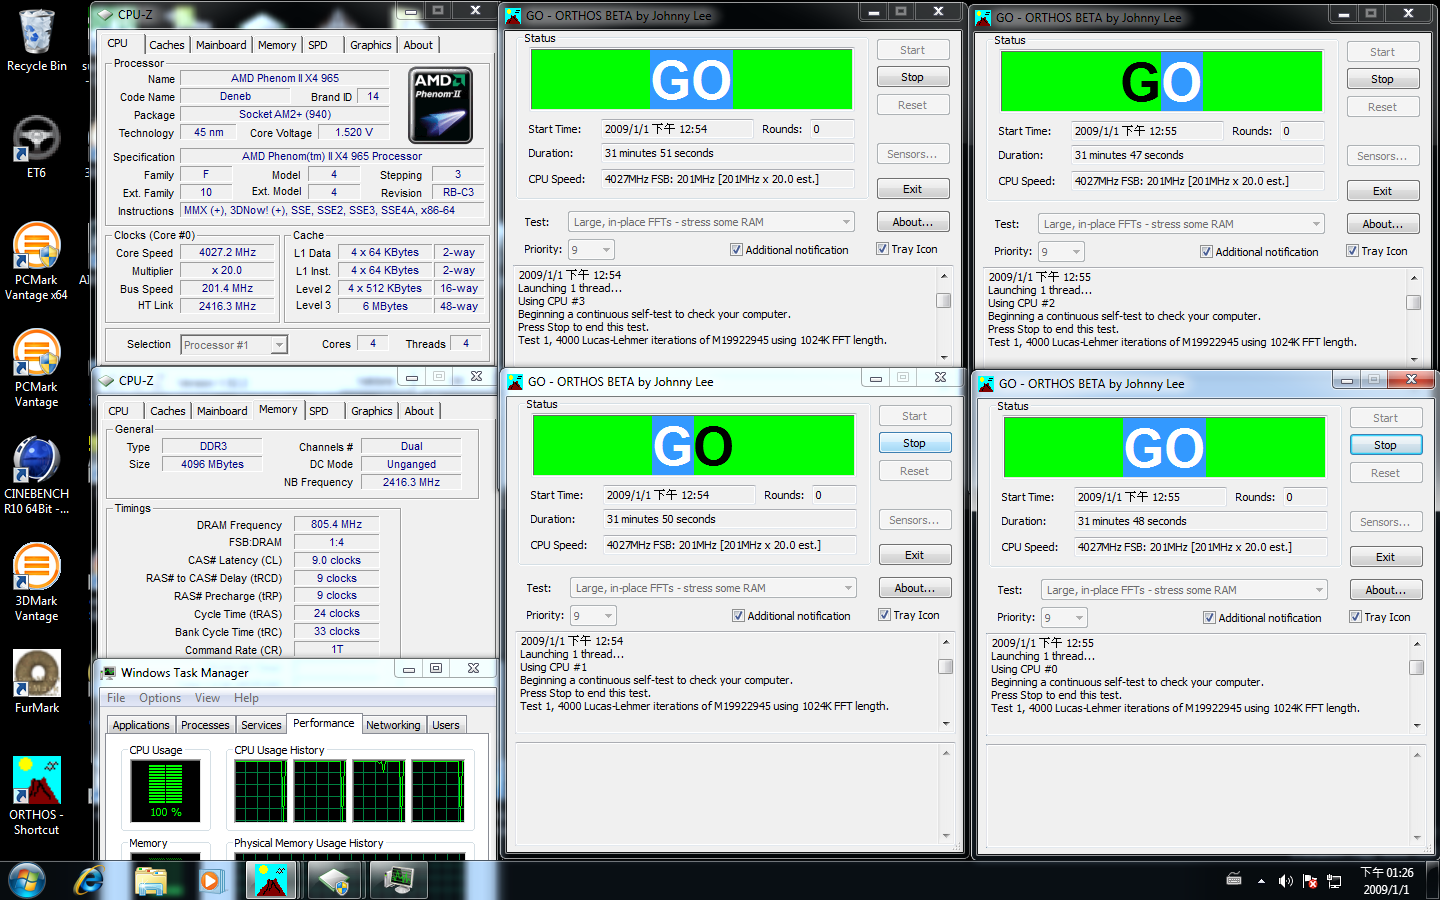Click the Task Manager taskbar button

[x=398, y=881]
